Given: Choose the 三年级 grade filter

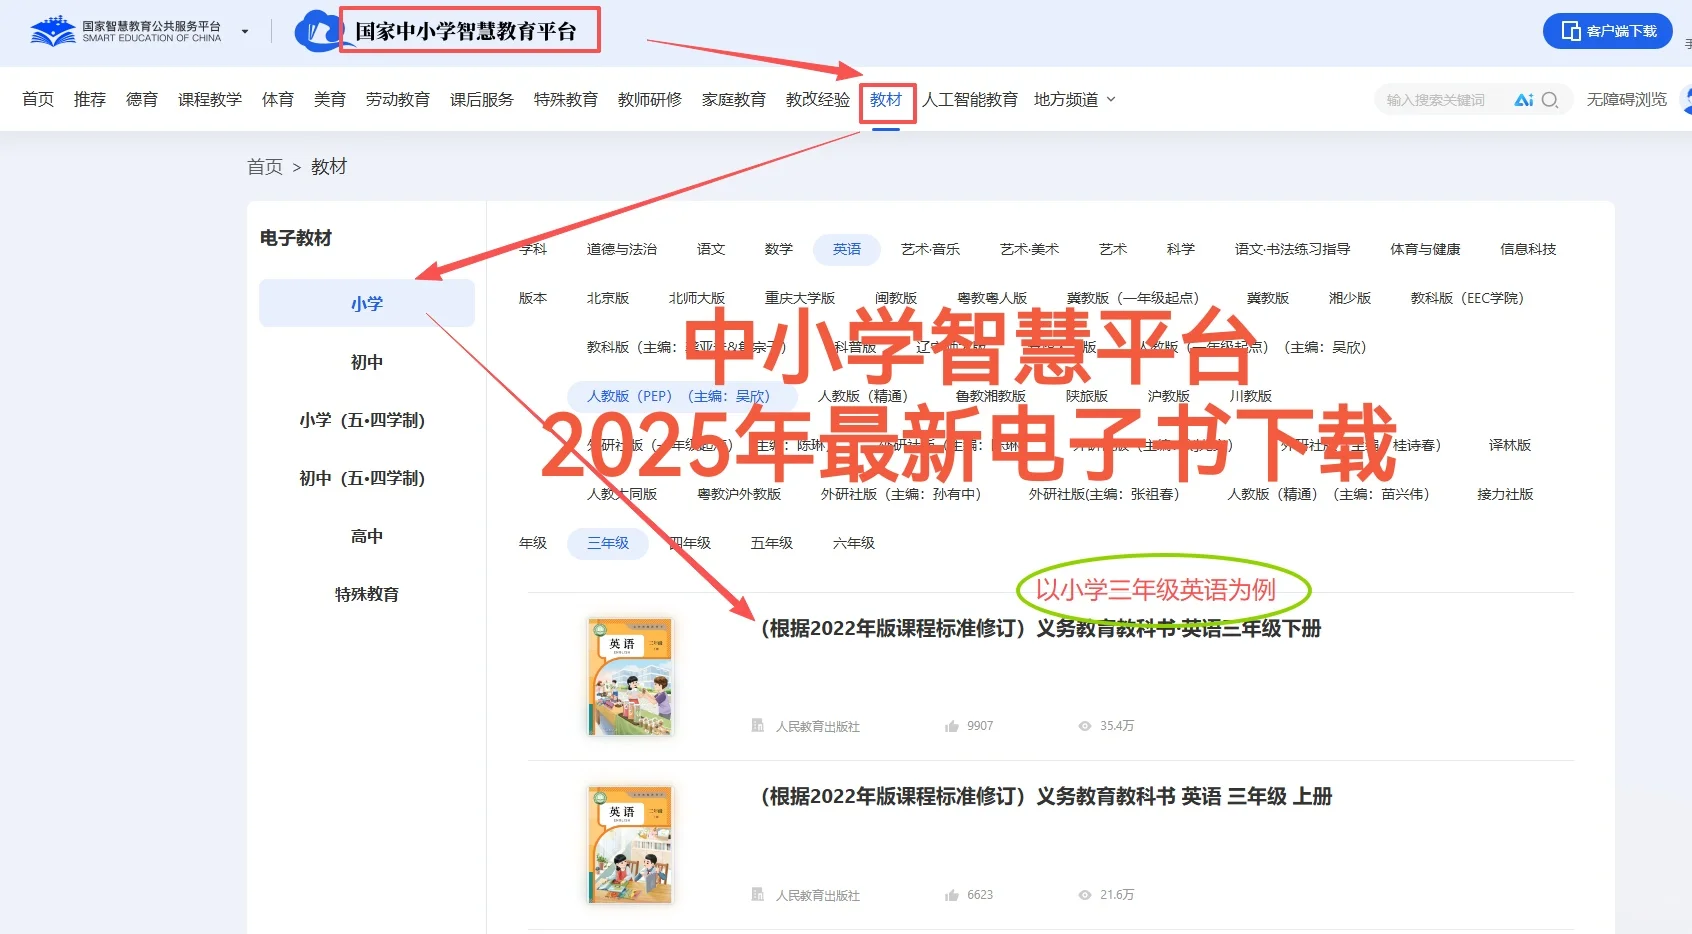Looking at the screenshot, I should pyautogui.click(x=608, y=543).
